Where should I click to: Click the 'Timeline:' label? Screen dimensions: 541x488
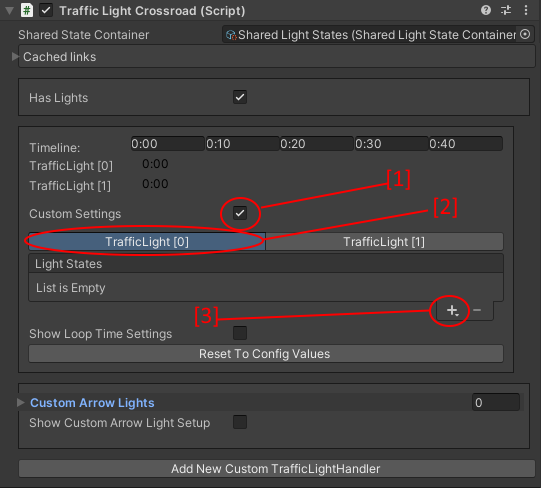[x=55, y=148]
